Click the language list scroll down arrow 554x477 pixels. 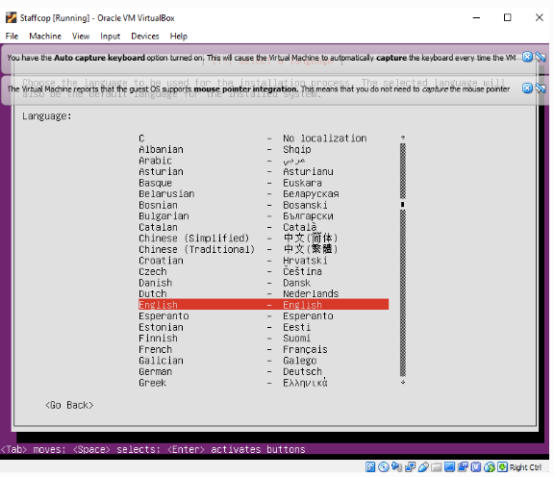[403, 382]
